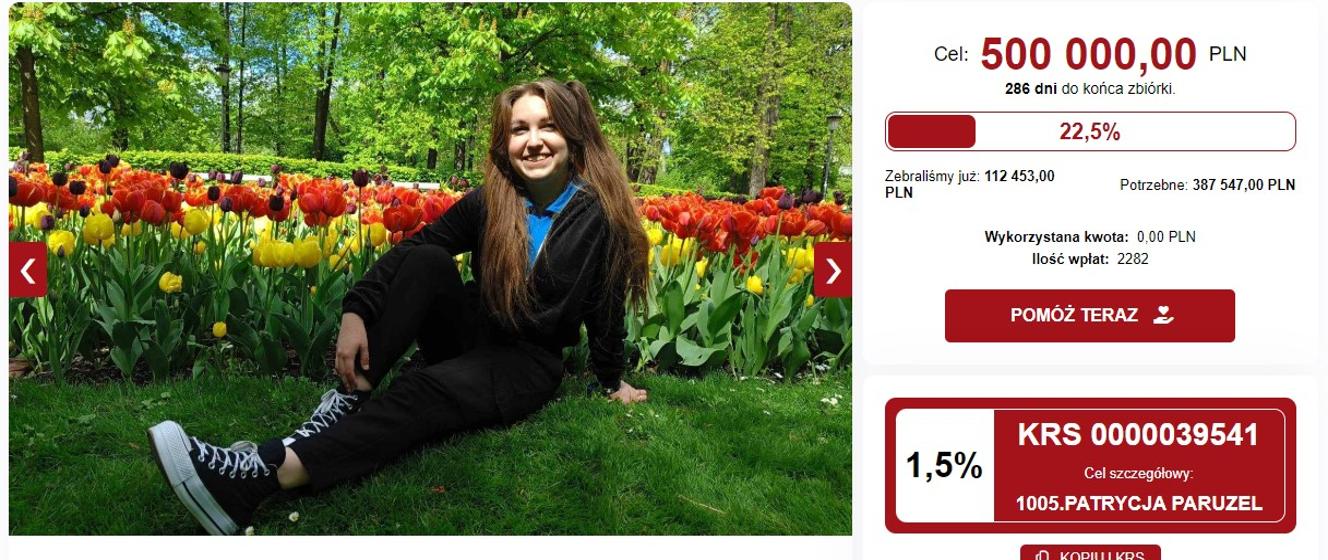1328x560 pixels.
Task: Click the number of payments value 2282
Action: tap(1133, 259)
